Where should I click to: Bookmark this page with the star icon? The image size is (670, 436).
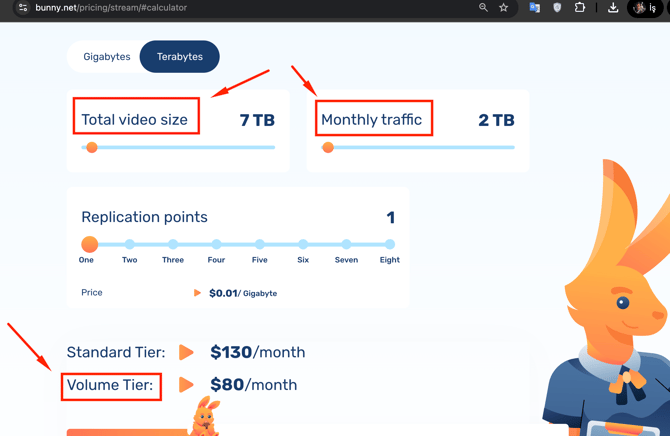pos(504,8)
